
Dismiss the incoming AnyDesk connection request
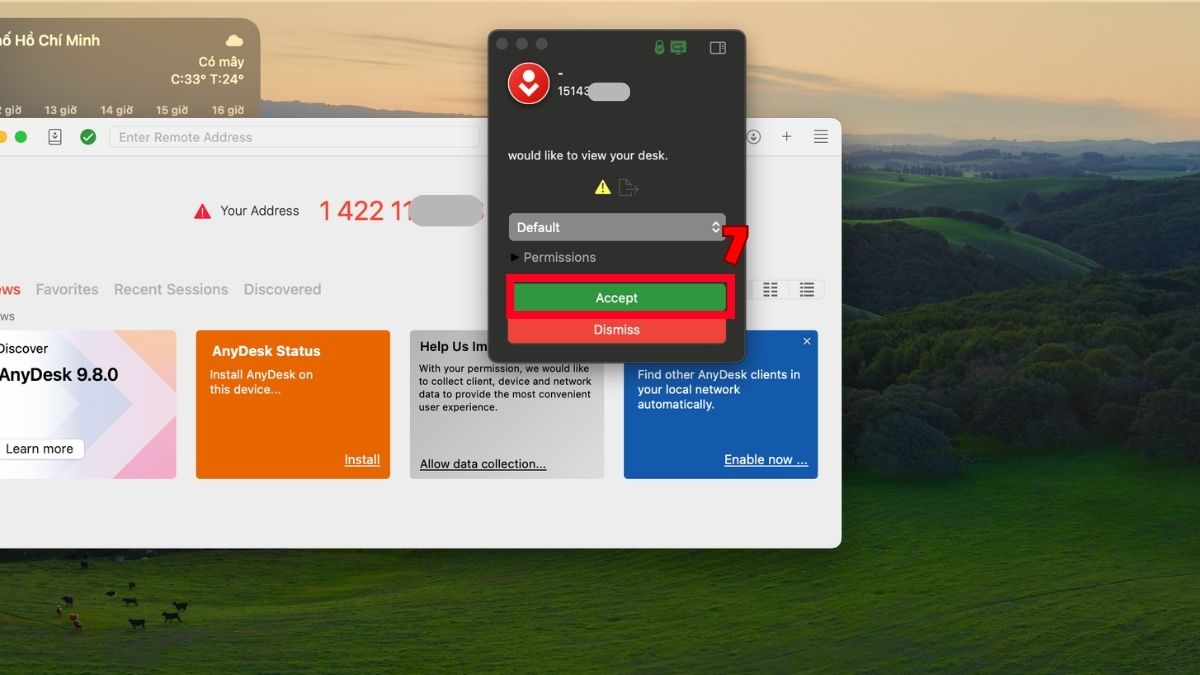point(617,330)
